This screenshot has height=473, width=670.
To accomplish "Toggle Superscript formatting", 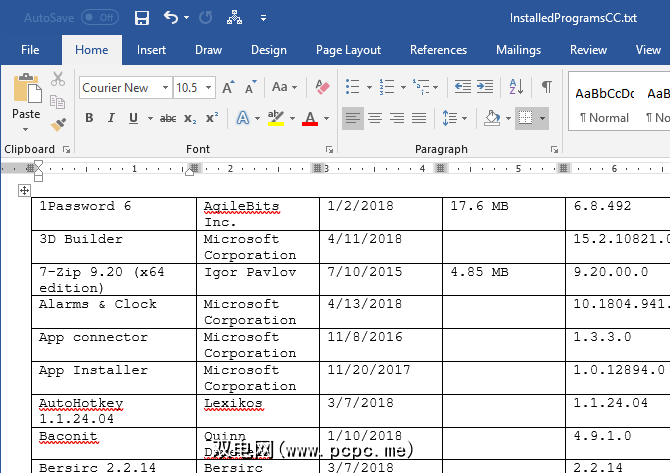I will (212, 118).
